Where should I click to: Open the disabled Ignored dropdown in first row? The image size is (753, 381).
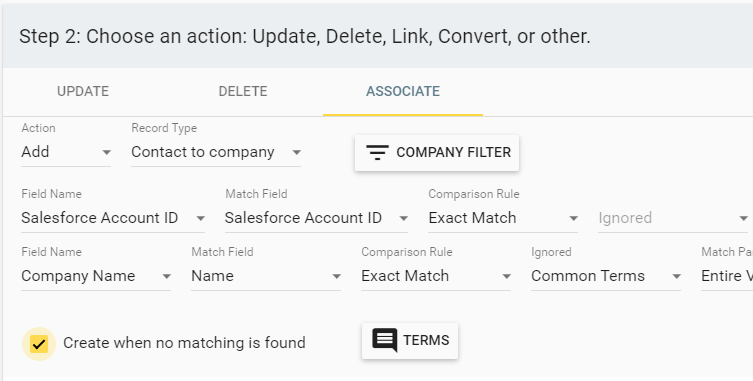pyautogui.click(x=673, y=218)
